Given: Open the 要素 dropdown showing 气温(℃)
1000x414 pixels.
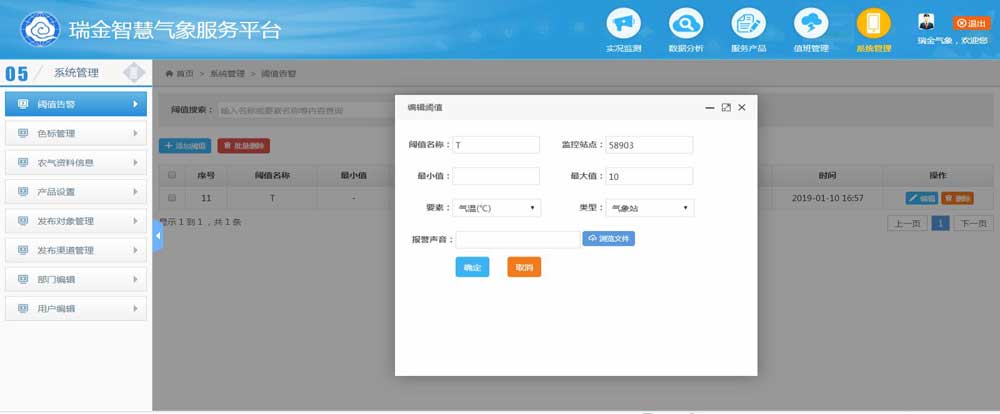Looking at the screenshot, I should tap(497, 208).
